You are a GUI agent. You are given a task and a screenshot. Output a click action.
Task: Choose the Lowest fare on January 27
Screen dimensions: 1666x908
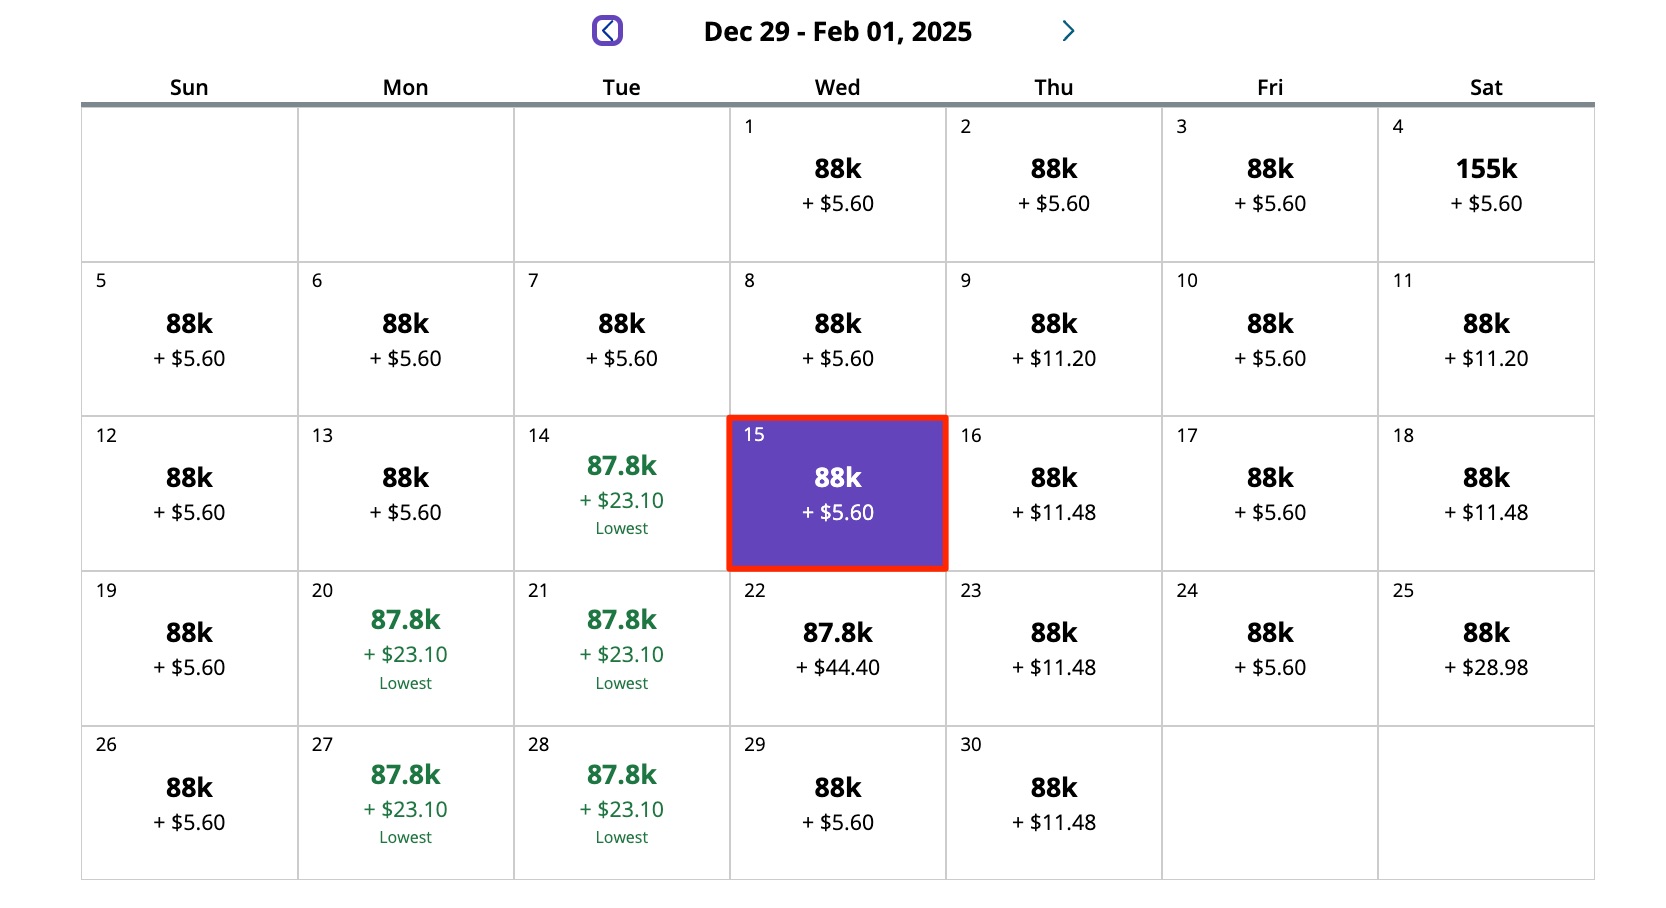pyautogui.click(x=405, y=802)
